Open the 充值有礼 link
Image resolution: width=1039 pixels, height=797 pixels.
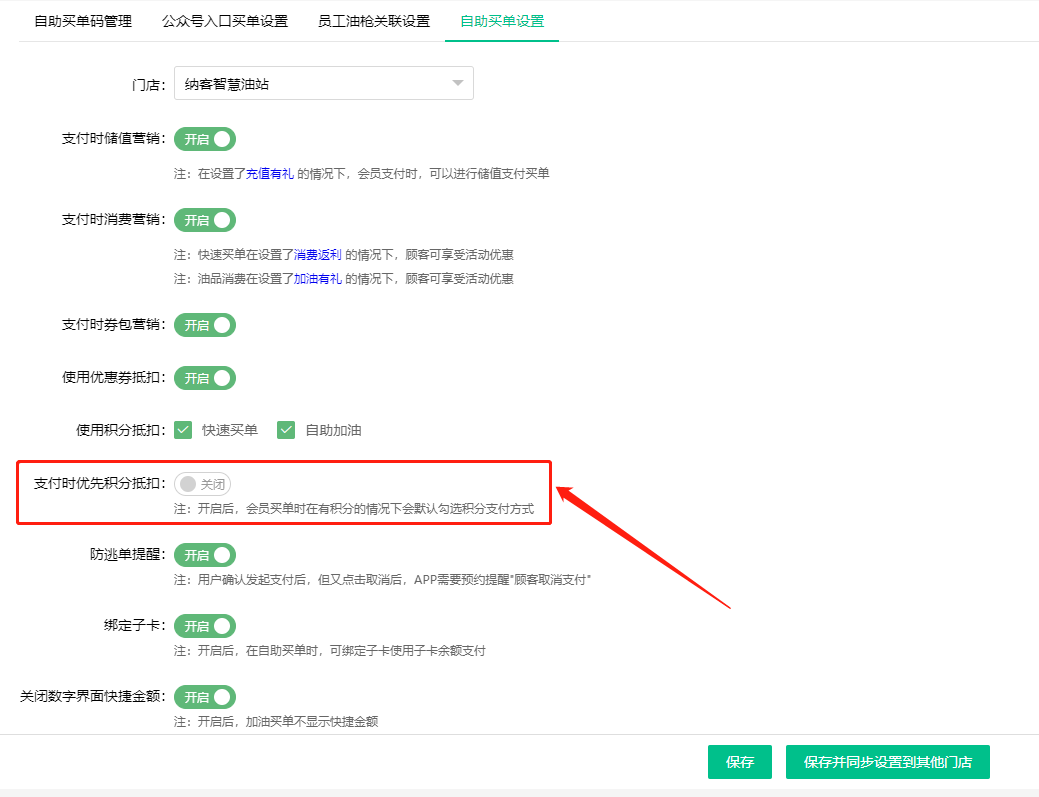pyautogui.click(x=270, y=172)
